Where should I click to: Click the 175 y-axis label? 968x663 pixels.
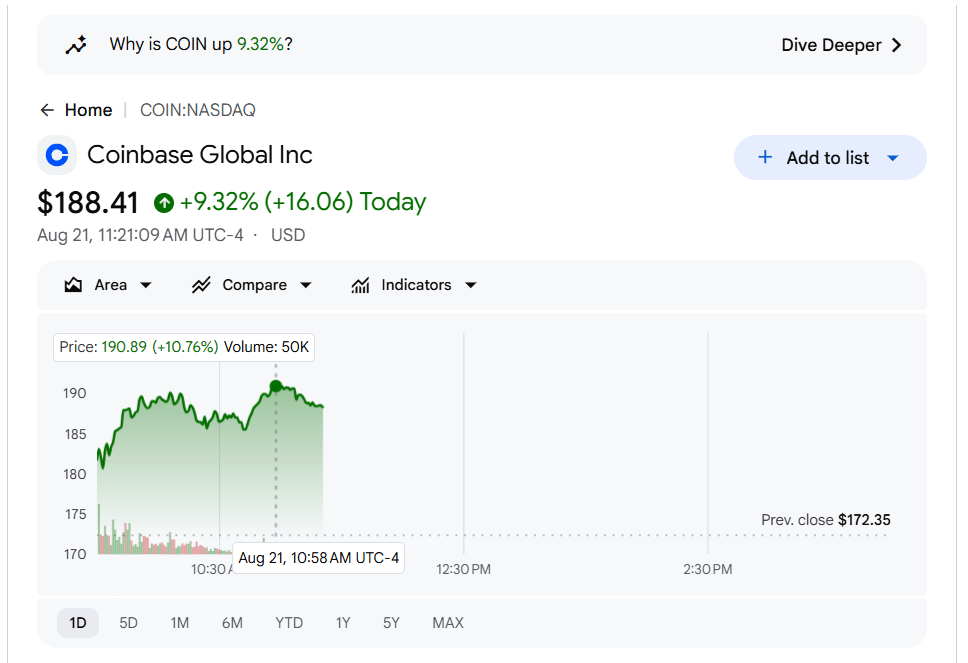tap(75, 514)
